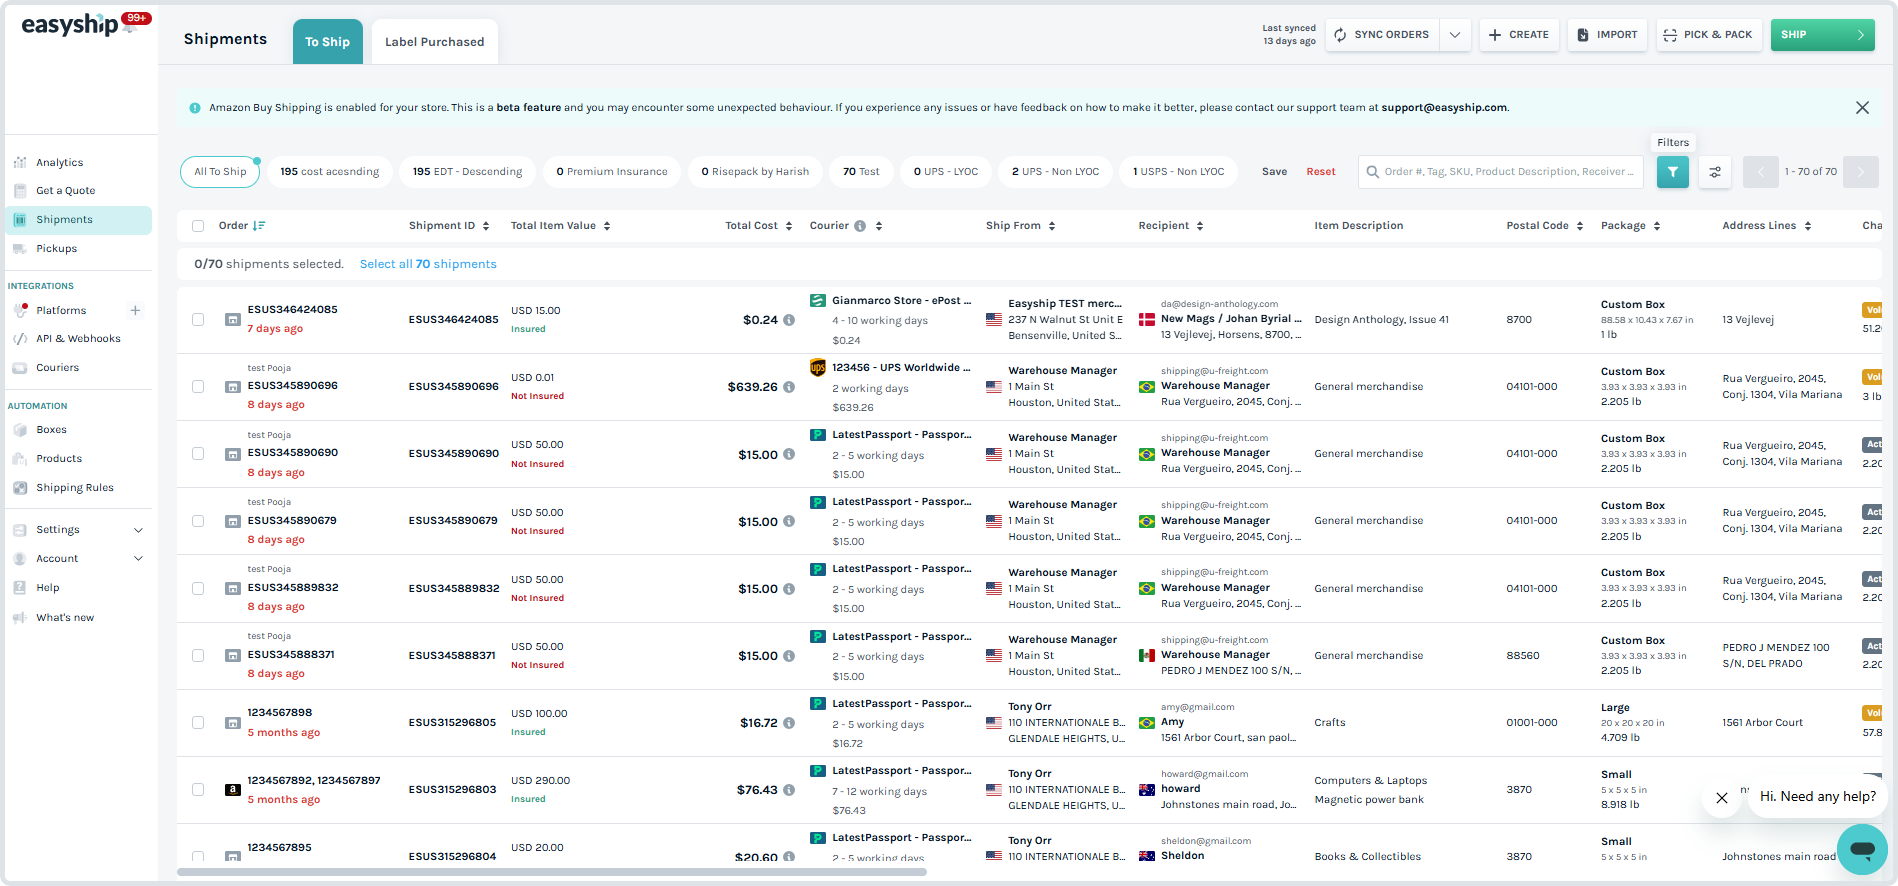This screenshot has height=886, width=1898.
Task: Open the chat support bubble icon
Action: 1862,850
